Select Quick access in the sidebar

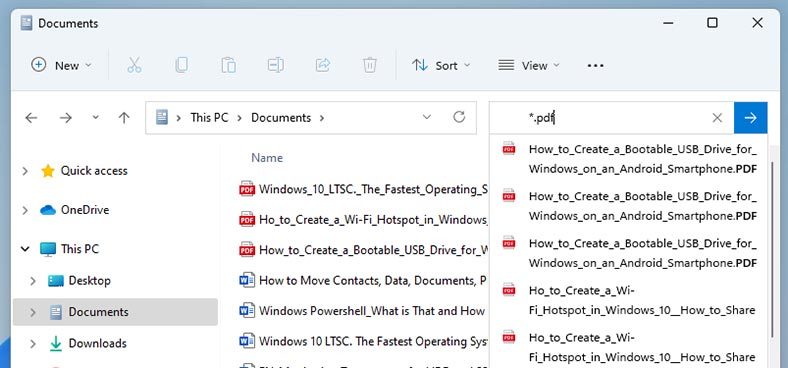pos(94,171)
